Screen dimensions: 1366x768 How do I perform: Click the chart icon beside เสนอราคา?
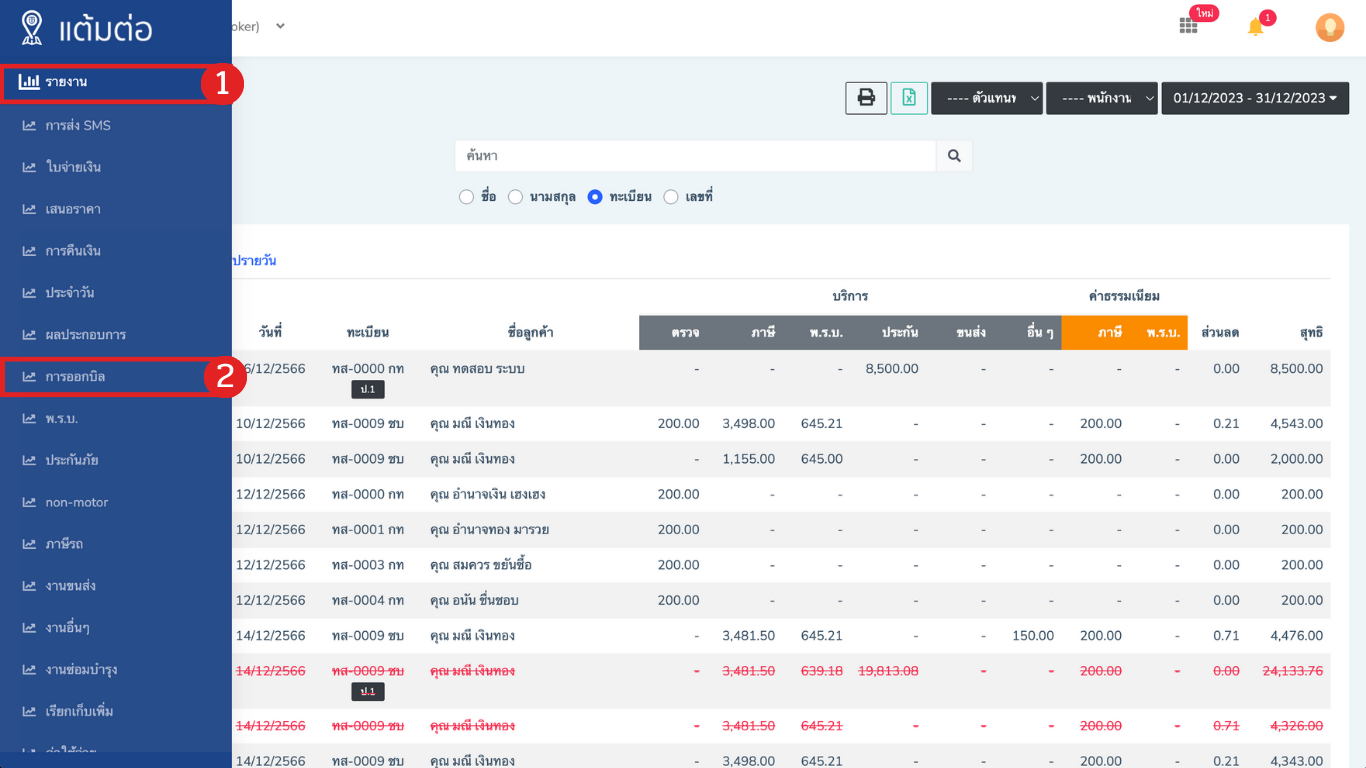29,209
